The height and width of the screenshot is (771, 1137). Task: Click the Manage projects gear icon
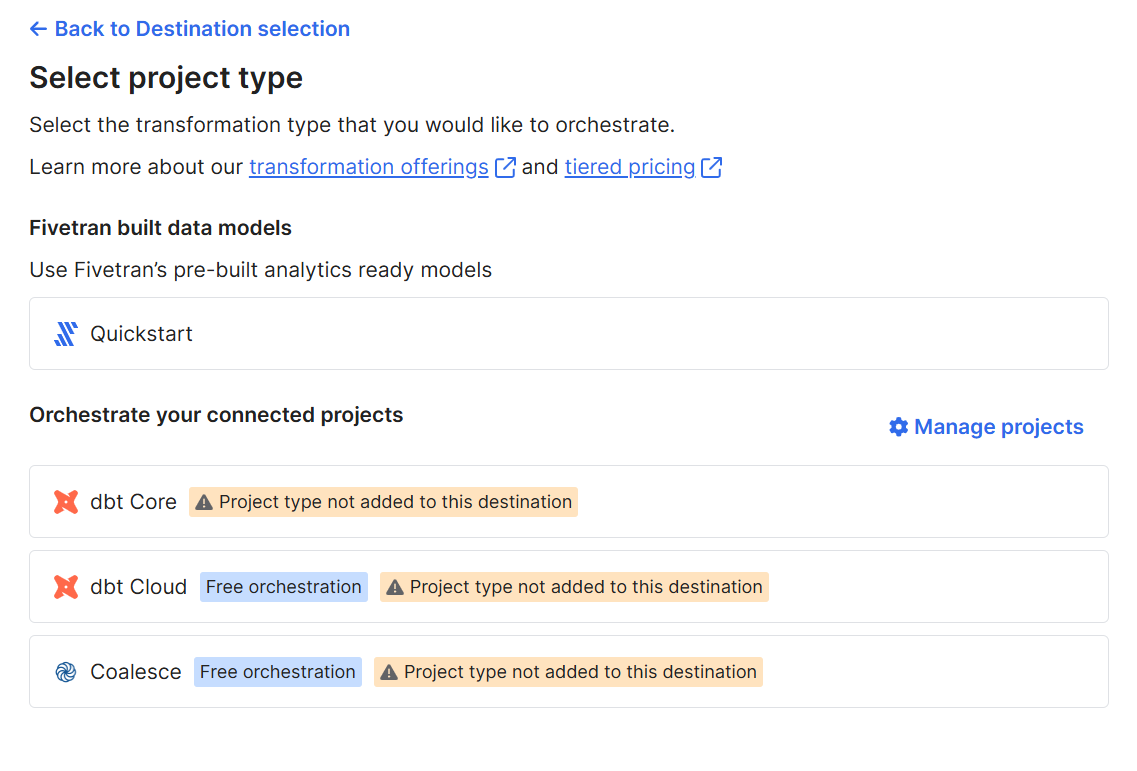[x=898, y=426]
